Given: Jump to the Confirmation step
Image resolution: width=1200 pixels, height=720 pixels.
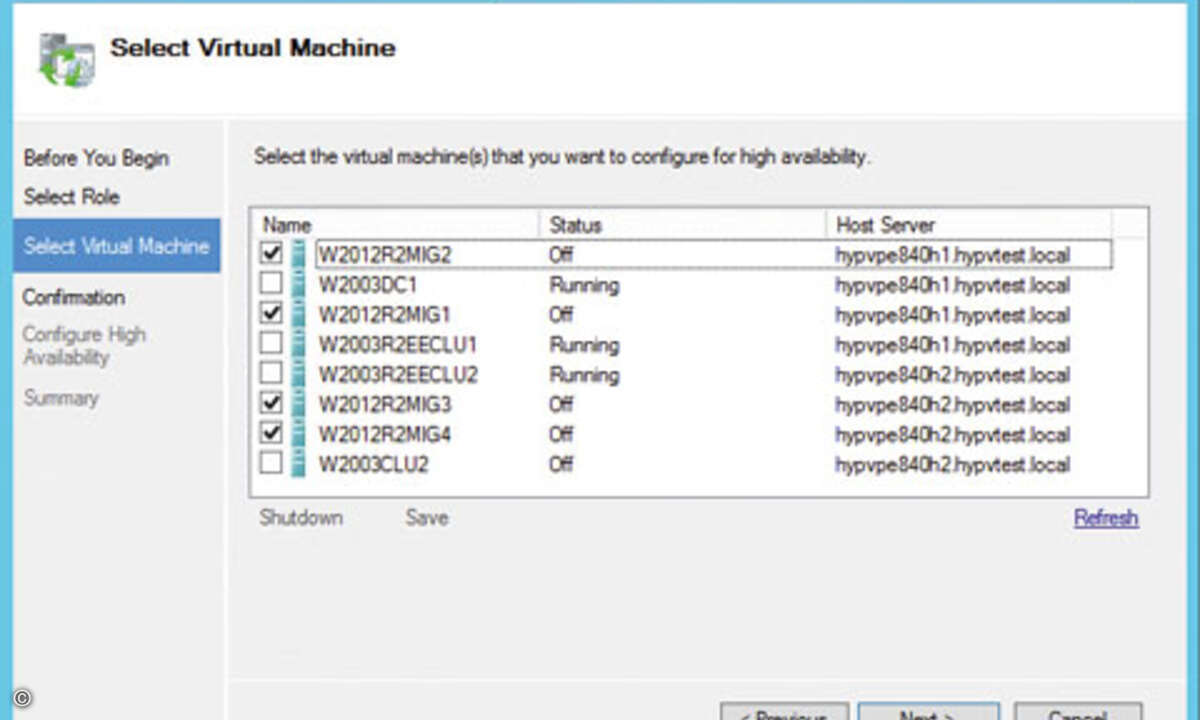Looking at the screenshot, I should click(x=74, y=297).
